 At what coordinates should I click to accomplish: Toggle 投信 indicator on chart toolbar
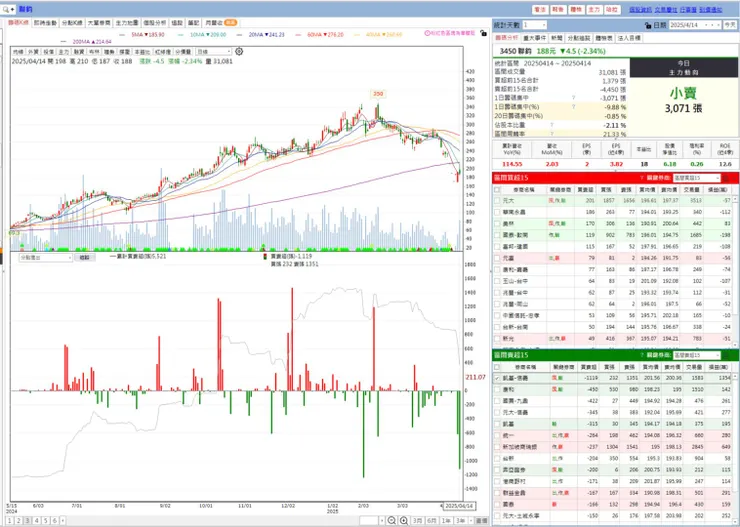point(48,52)
